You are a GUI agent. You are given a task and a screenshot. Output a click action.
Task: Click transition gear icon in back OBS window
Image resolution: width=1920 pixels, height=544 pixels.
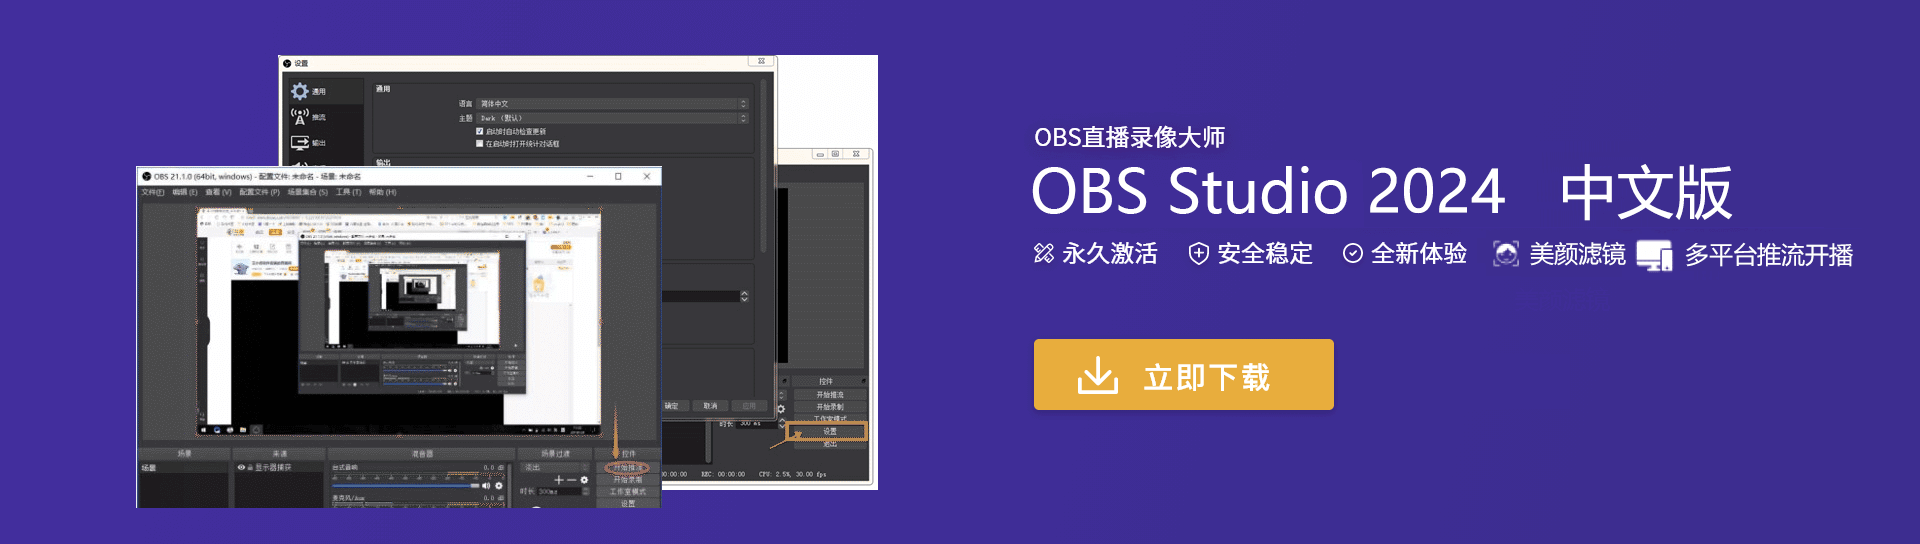click(x=781, y=409)
